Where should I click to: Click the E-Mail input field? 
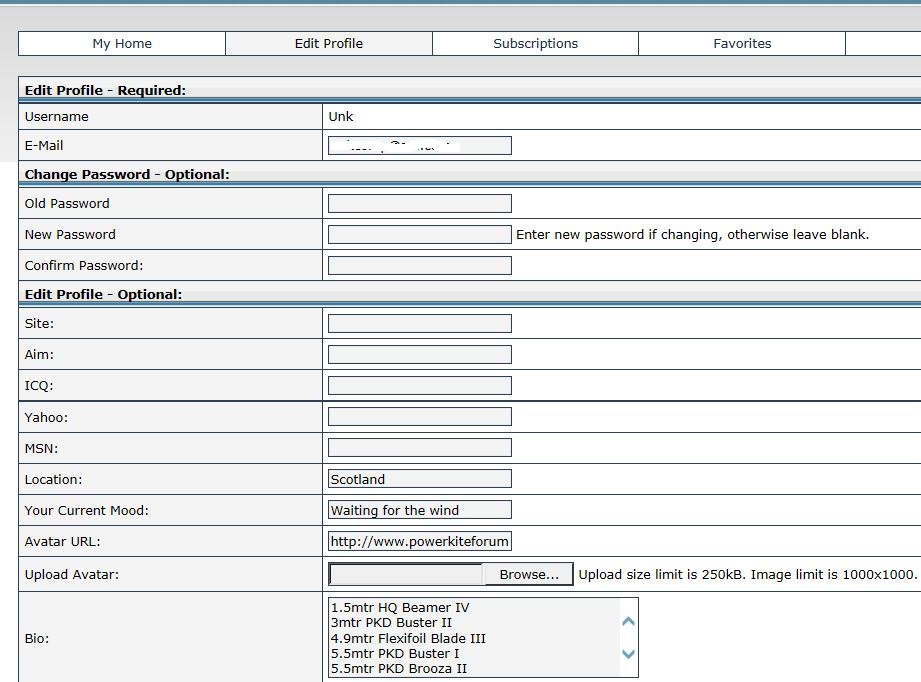click(x=419, y=146)
